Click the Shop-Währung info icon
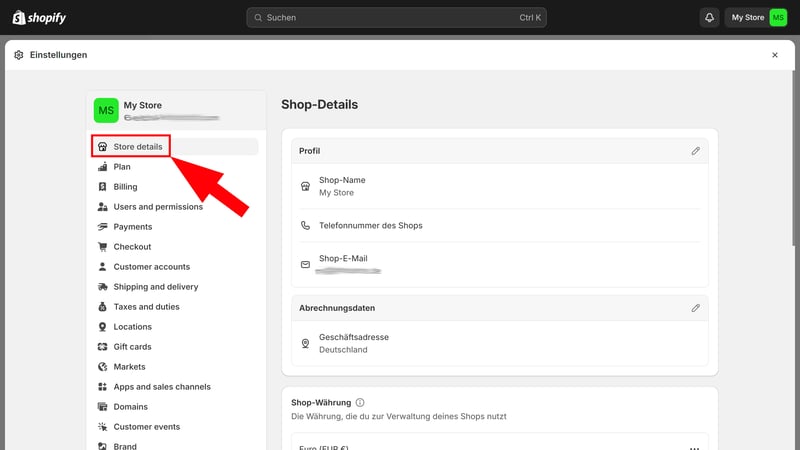Image resolution: width=800 pixels, height=450 pixels. point(360,402)
